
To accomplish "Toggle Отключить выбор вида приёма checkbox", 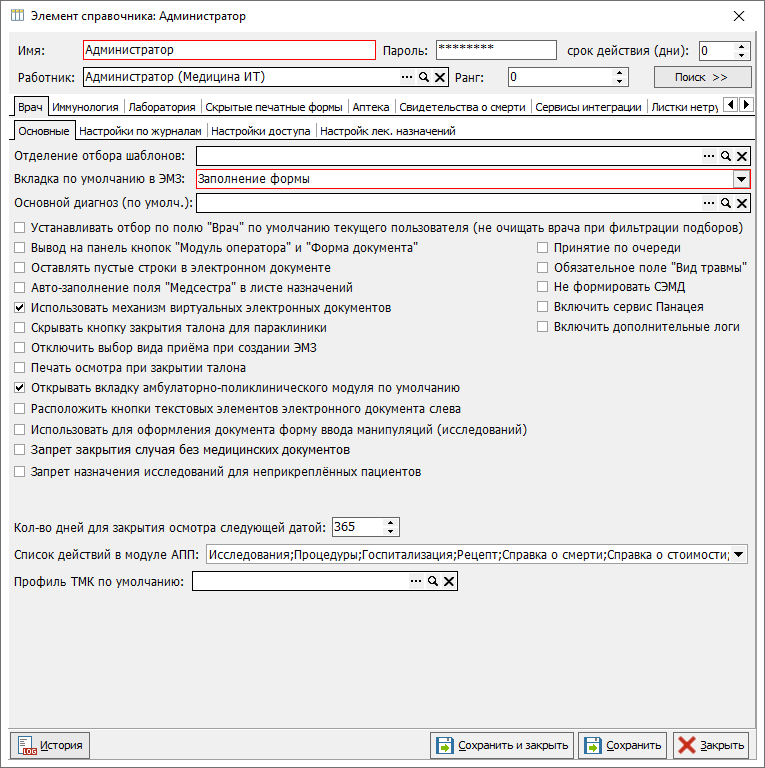I will (20, 348).
